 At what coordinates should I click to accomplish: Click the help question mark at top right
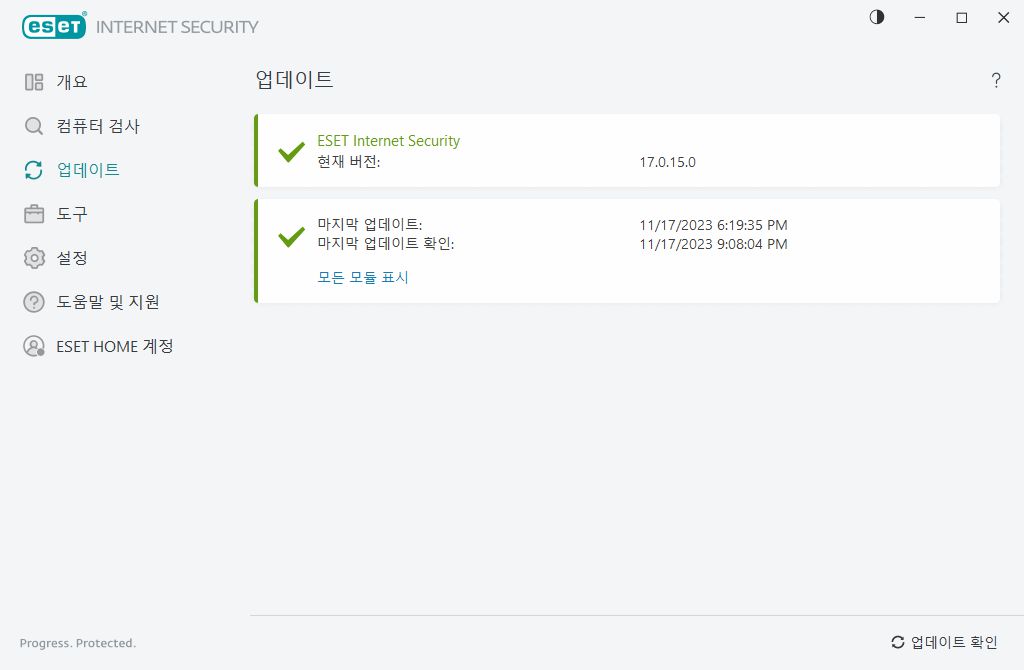[996, 81]
